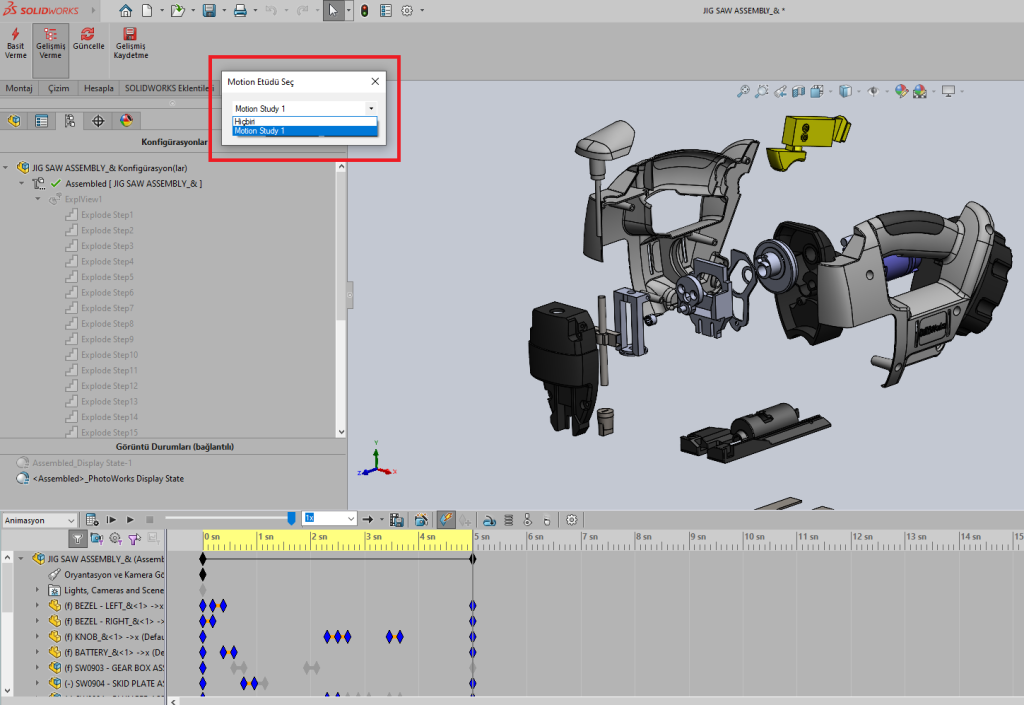Toggle the Autokey button in timeline toolbar
1024x705 pixels.
pos(445,520)
